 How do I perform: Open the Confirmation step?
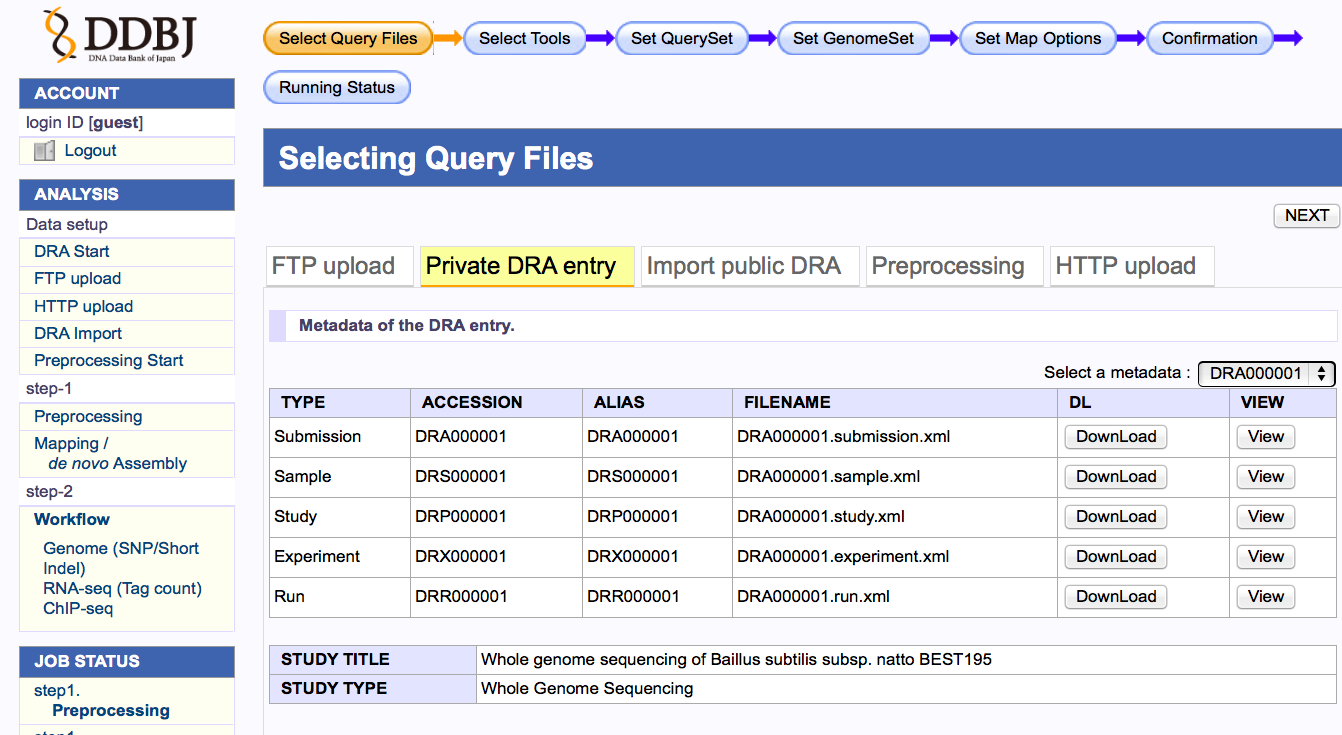[x=1209, y=39]
